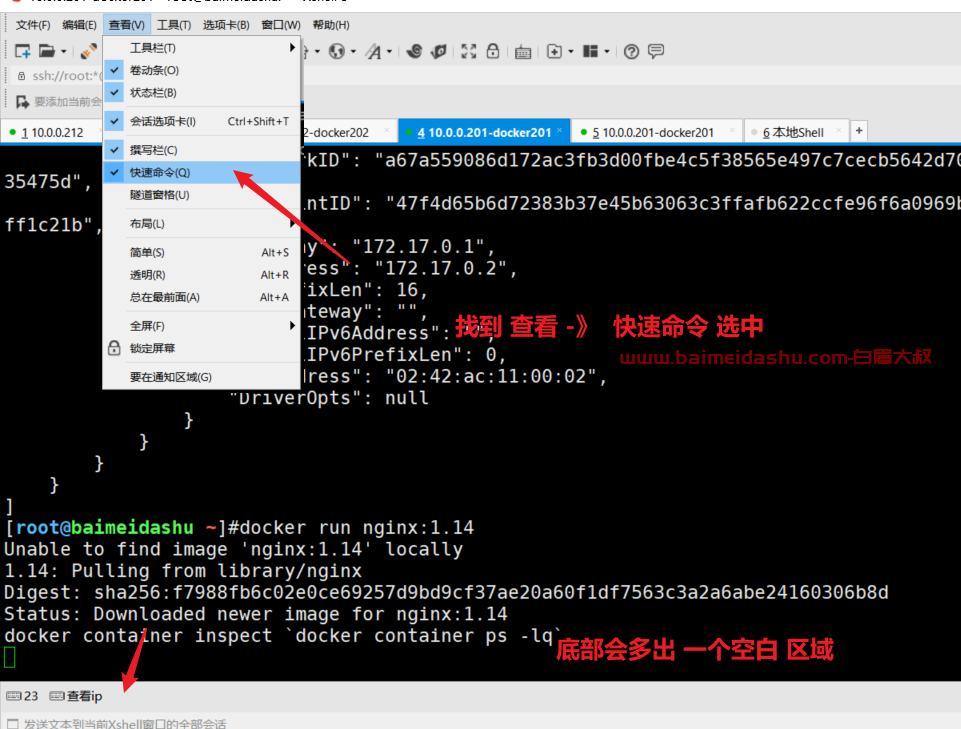Select tab 4 10.0.0.201-docker201
This screenshot has height=729, width=961.
pos(484,132)
